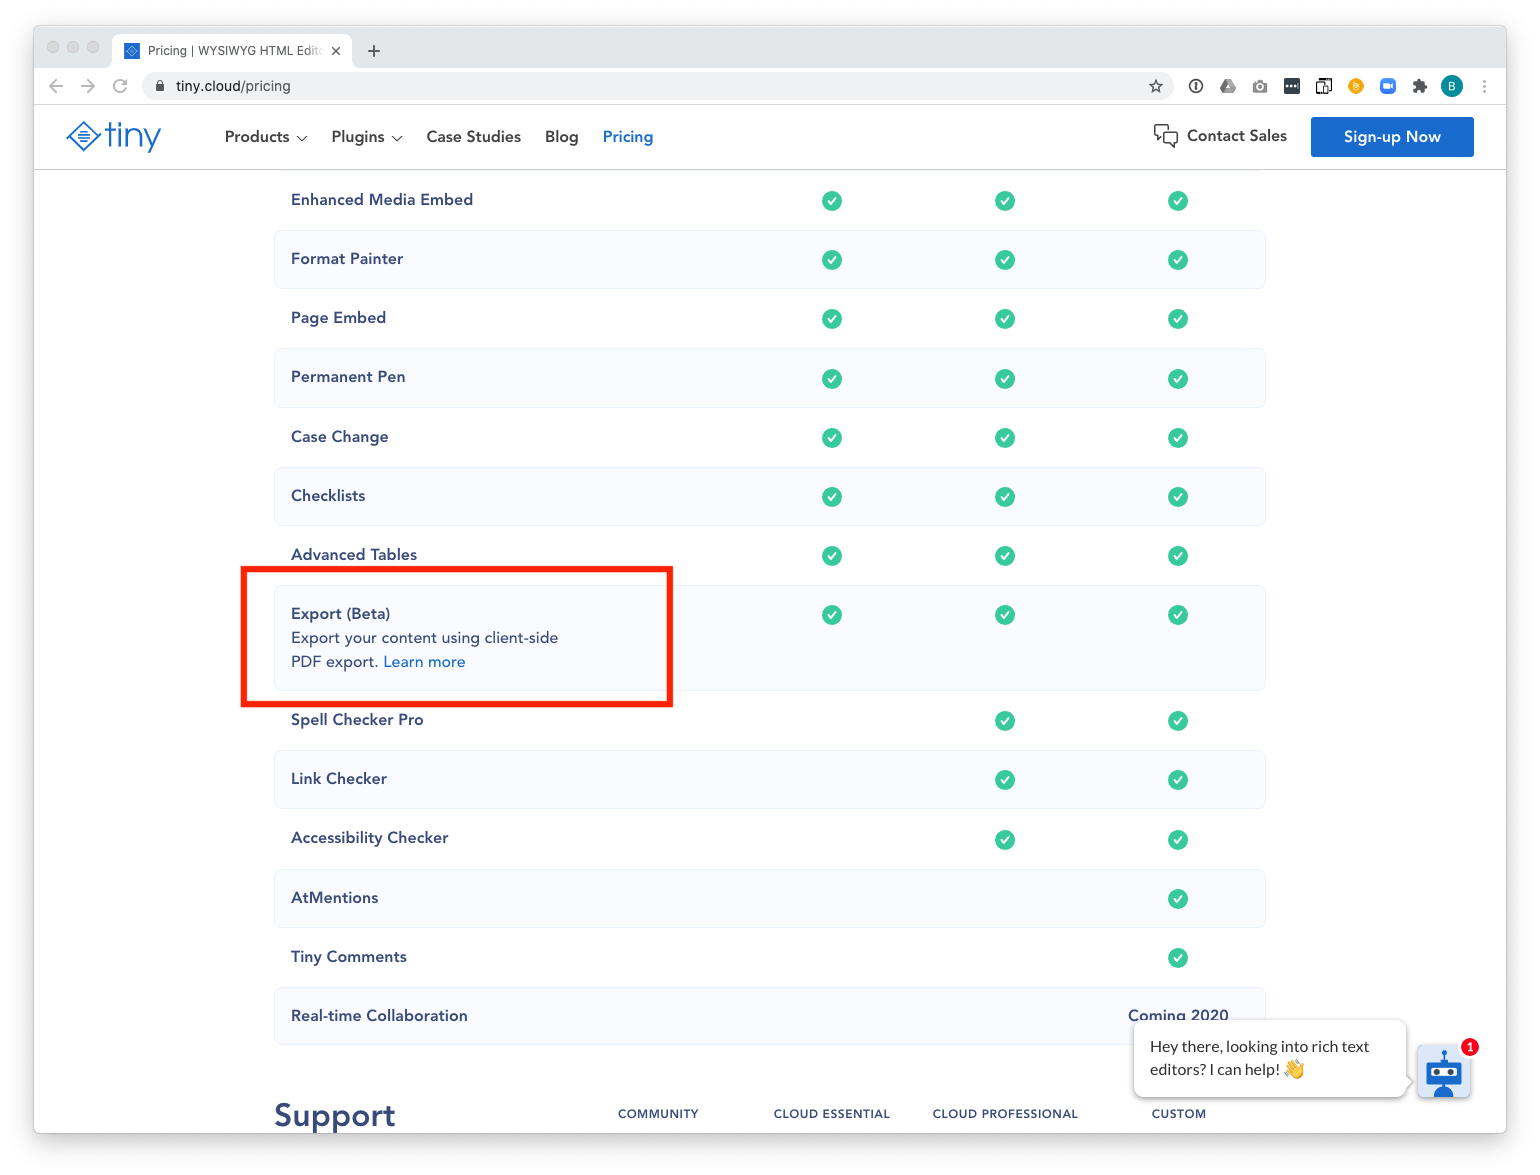Open the Extensions puzzle-piece menu

(x=1420, y=86)
